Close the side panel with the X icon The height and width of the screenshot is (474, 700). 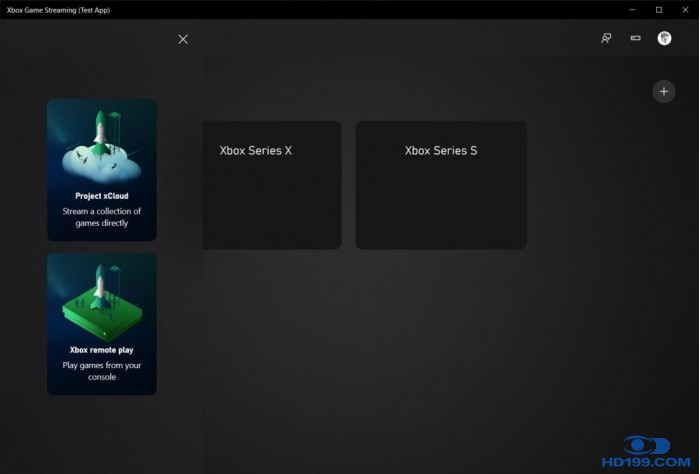pyautogui.click(x=183, y=39)
